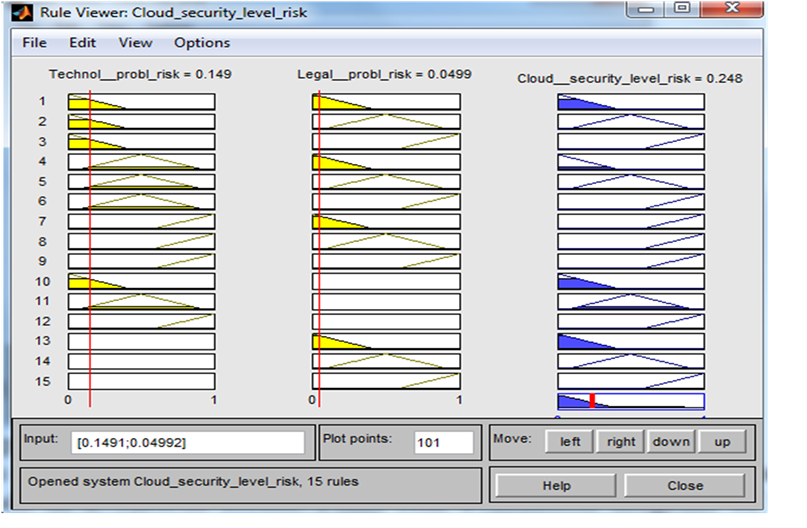Viewport: 807px width, 528px height.
Task: Click the red line in Legal_probl_risk column
Action: (x=318, y=250)
